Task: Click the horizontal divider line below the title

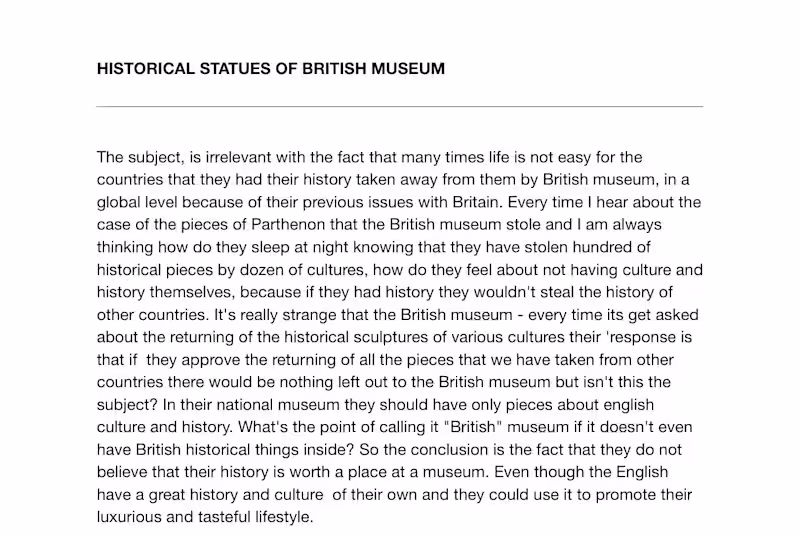Action: pyautogui.click(x=400, y=106)
